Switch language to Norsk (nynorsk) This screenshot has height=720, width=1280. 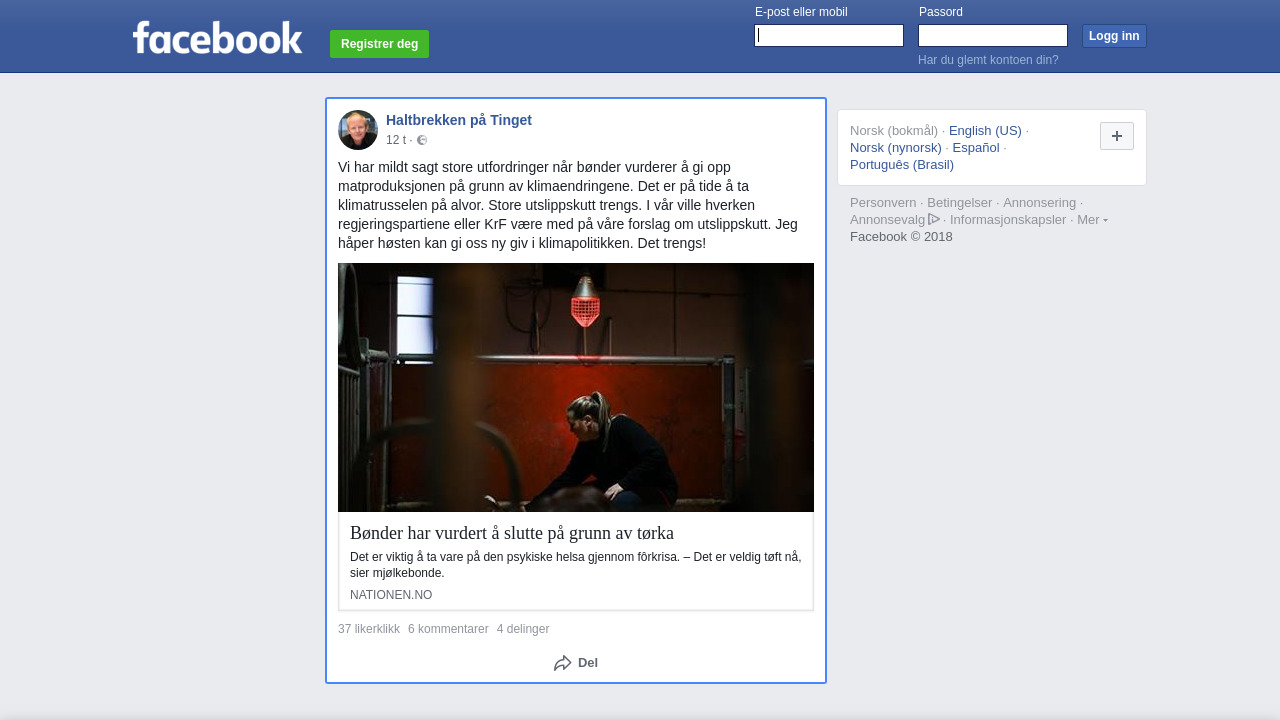pyautogui.click(x=896, y=148)
